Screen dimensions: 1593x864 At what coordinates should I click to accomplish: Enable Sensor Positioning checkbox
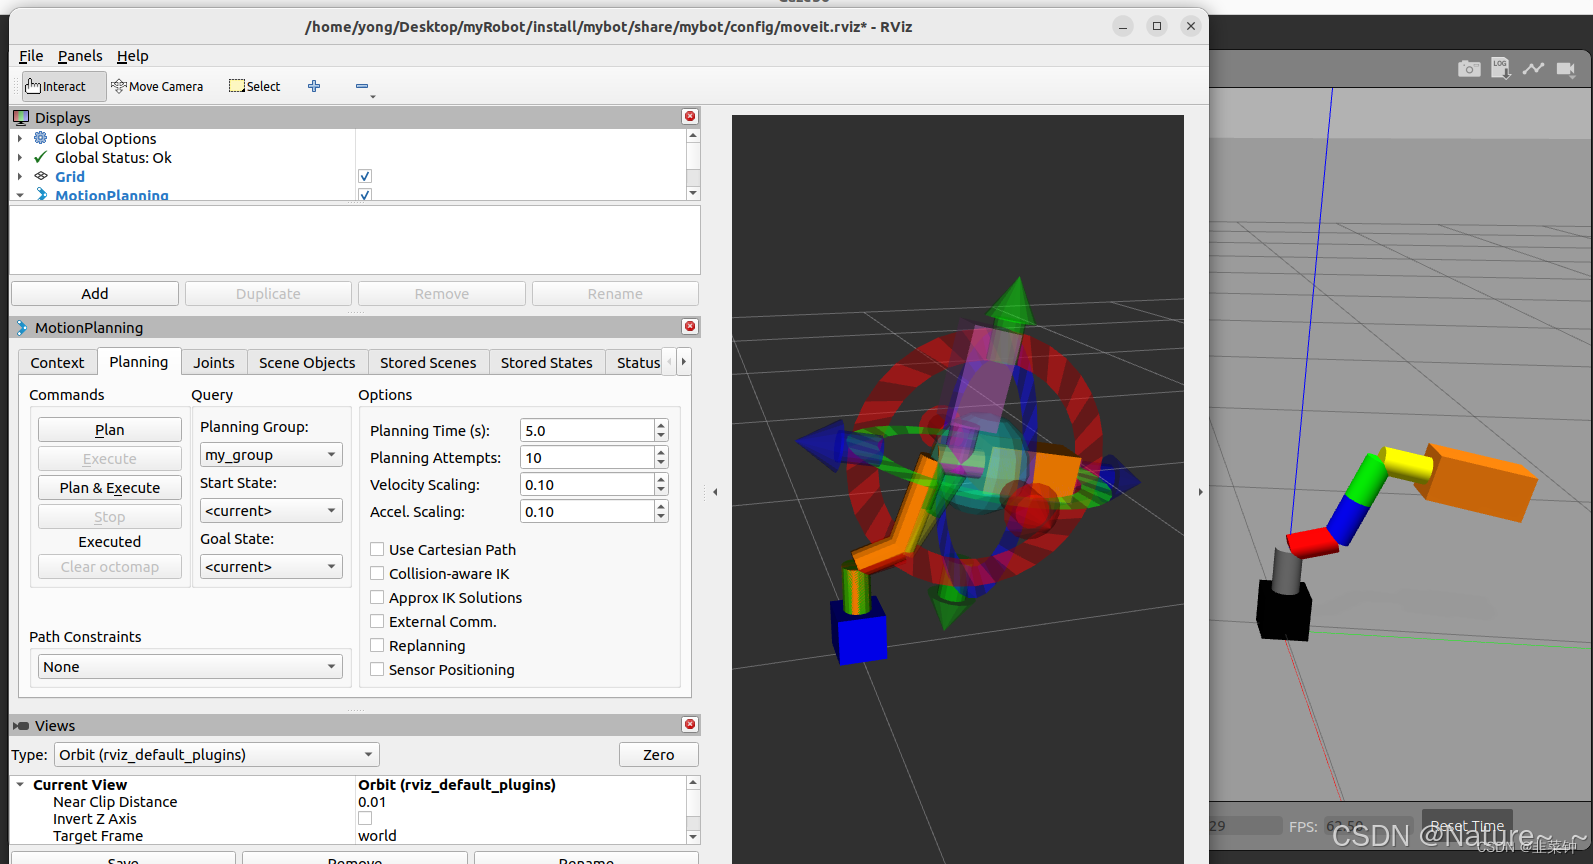tap(377, 669)
